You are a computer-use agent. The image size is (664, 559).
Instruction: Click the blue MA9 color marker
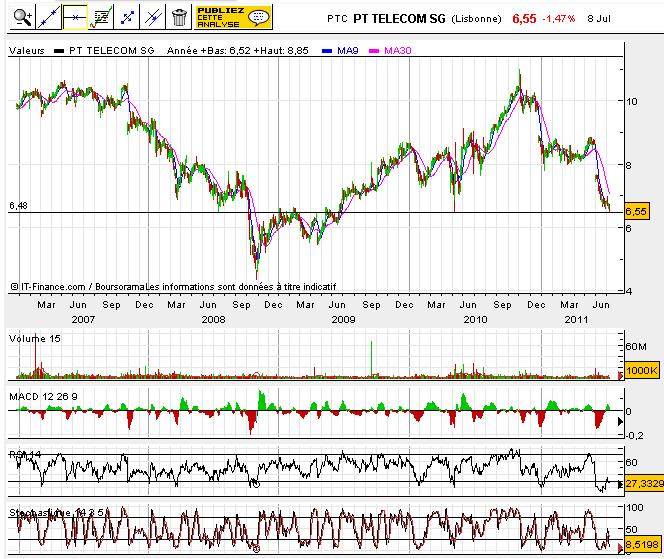click(x=327, y=51)
